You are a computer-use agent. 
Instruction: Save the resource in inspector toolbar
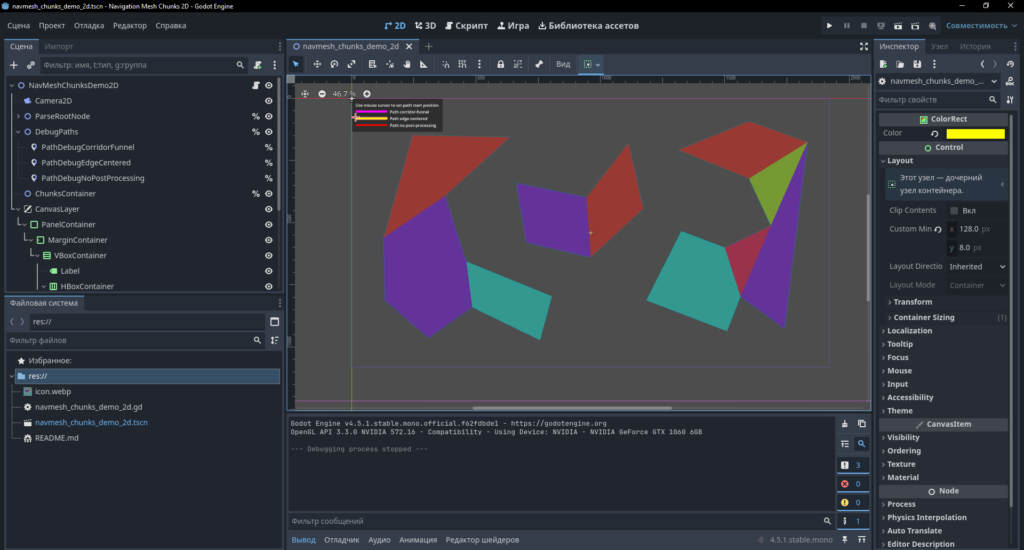[x=917, y=64]
